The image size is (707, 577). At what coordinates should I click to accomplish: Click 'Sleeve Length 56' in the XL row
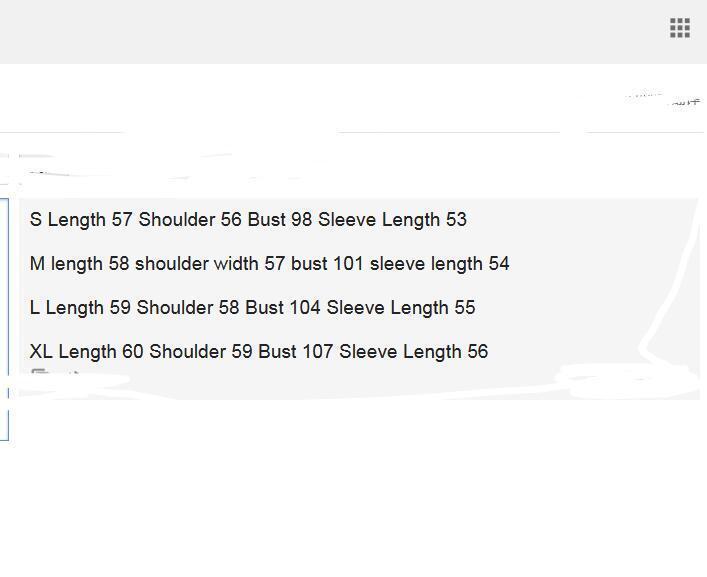(413, 352)
